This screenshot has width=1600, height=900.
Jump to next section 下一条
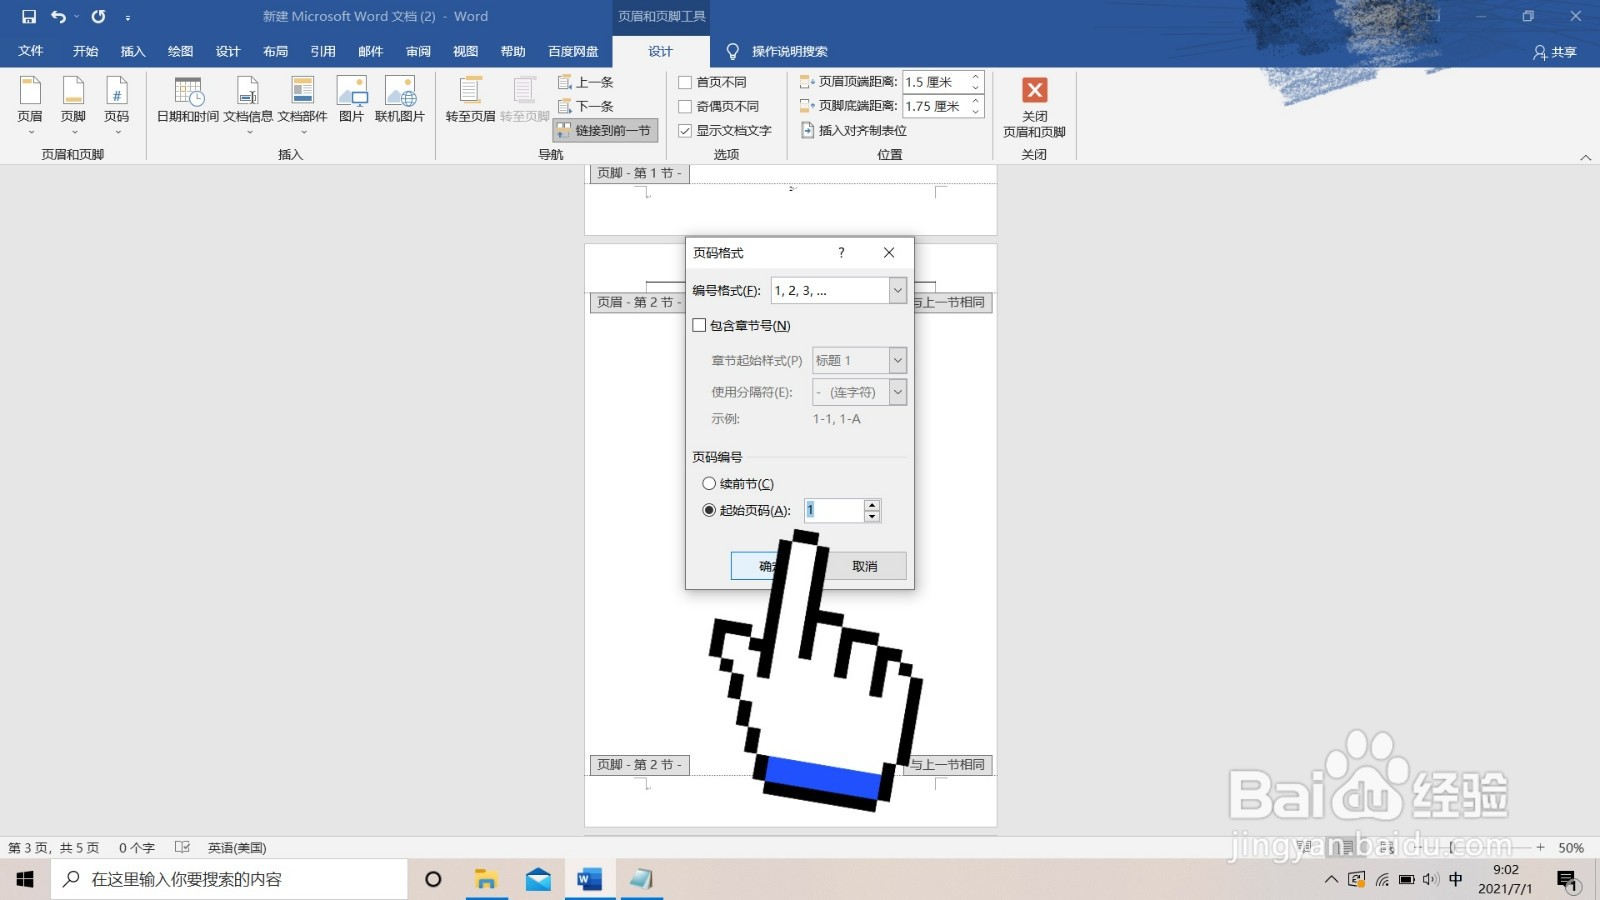click(x=586, y=106)
